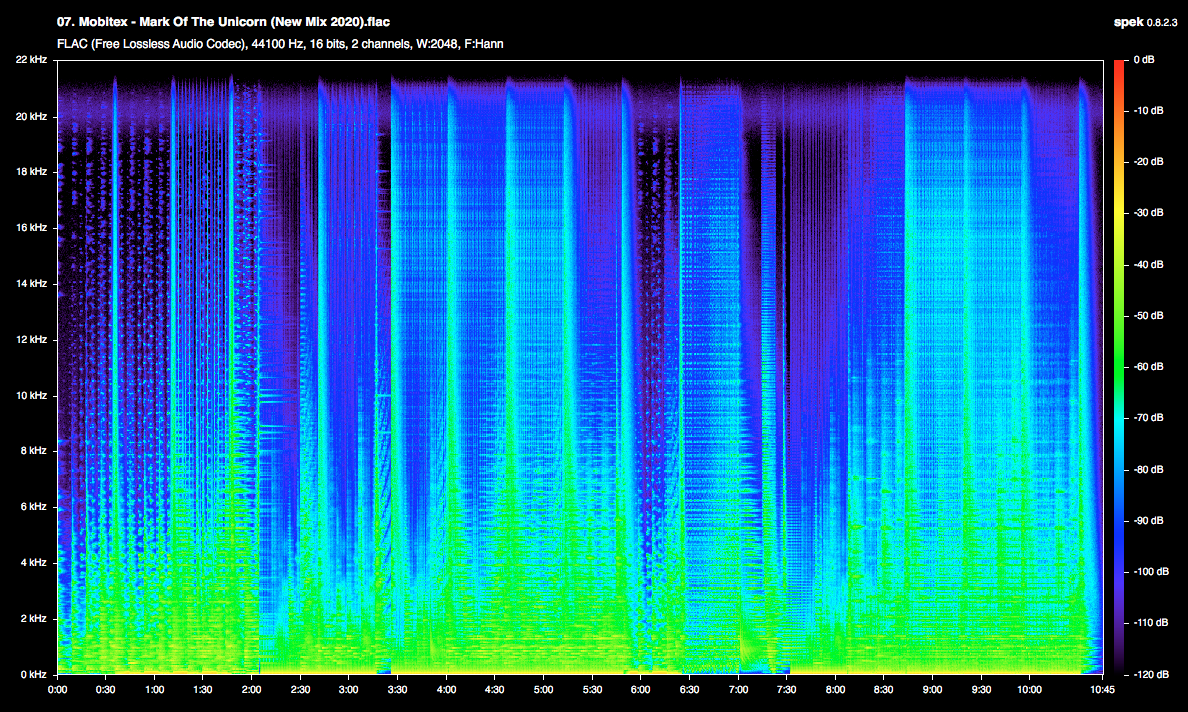Click the -20 dB legend label
1188x712 pixels.
point(1148,161)
